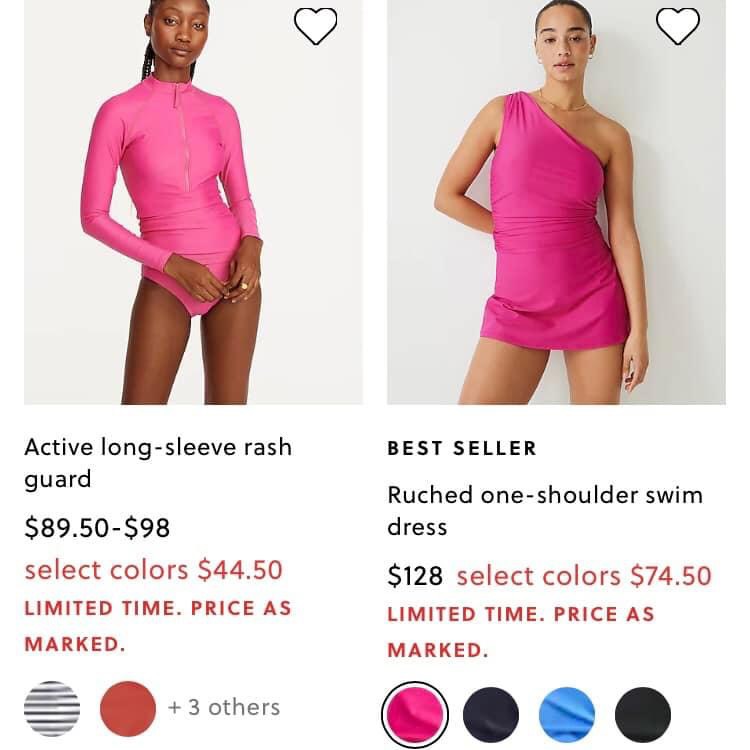Favorite the Active long-sleeve rash guard heart
The width and height of the screenshot is (750, 750).
[x=315, y=27]
